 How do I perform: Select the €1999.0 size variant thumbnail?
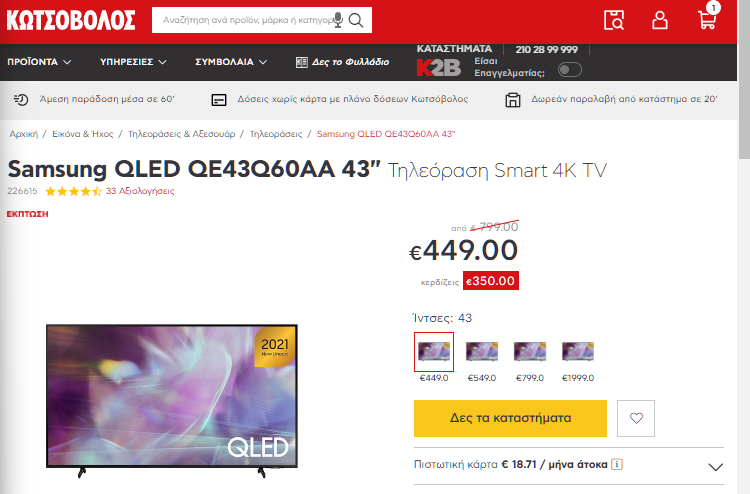pos(578,352)
